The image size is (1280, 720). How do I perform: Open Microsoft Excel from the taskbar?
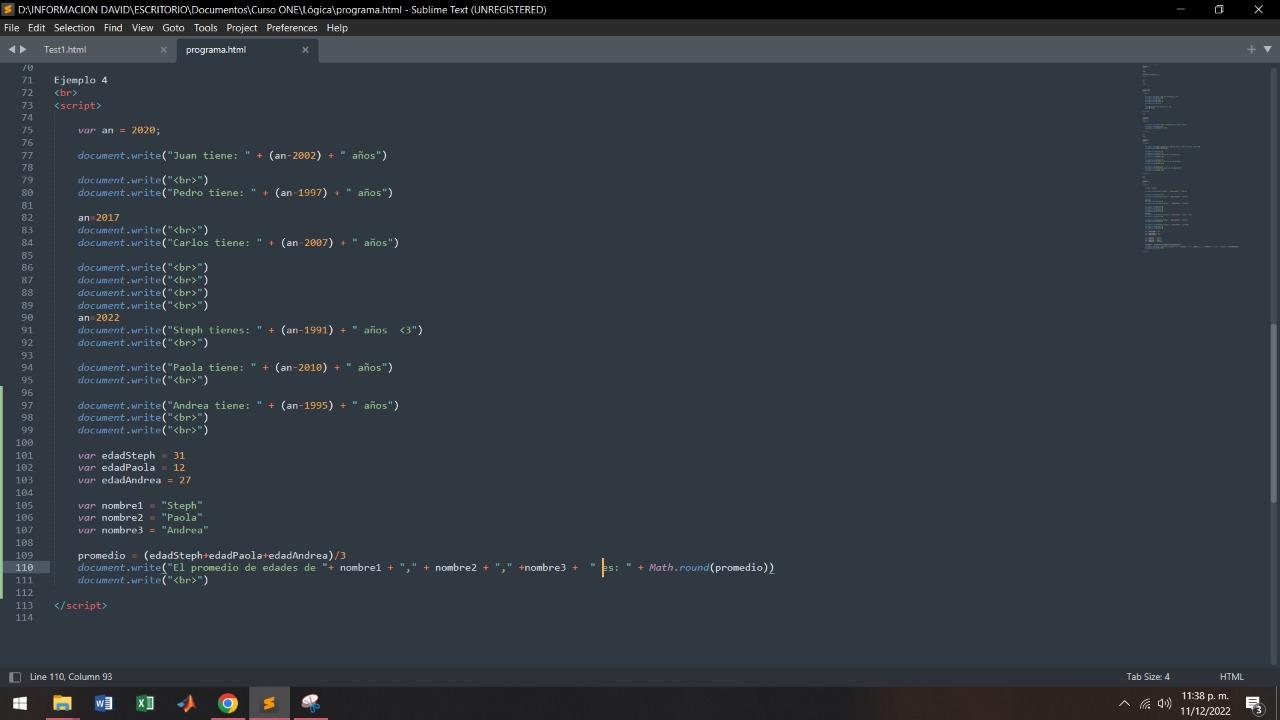tap(145, 703)
